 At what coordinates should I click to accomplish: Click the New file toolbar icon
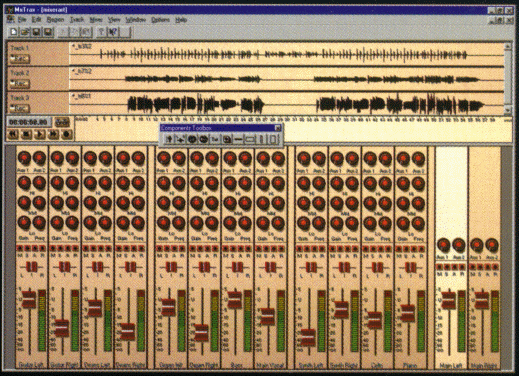coord(14,32)
